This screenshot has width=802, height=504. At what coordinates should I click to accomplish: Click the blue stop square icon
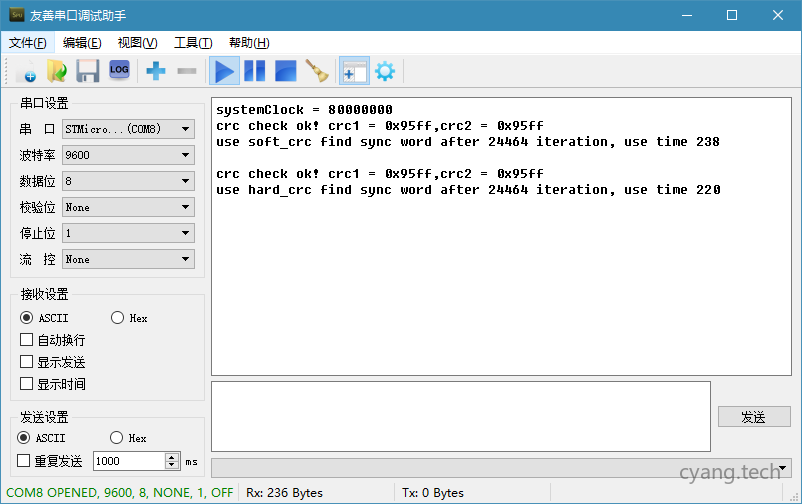(x=286, y=71)
